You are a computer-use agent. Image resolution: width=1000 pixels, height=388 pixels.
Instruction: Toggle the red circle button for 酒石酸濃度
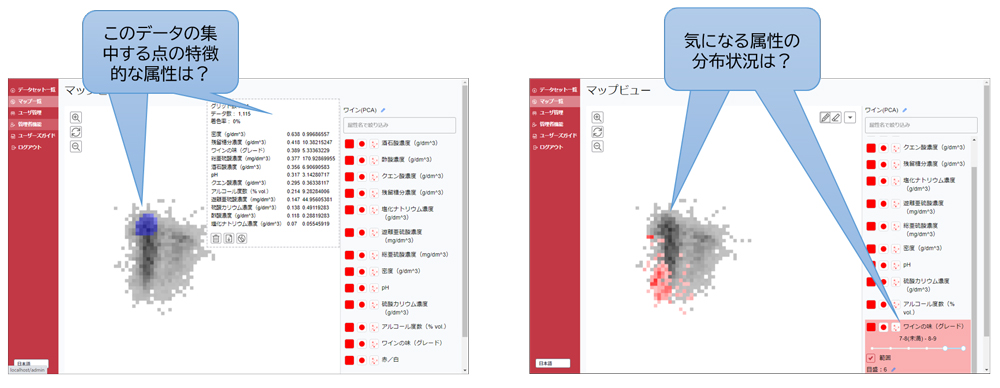click(x=362, y=144)
